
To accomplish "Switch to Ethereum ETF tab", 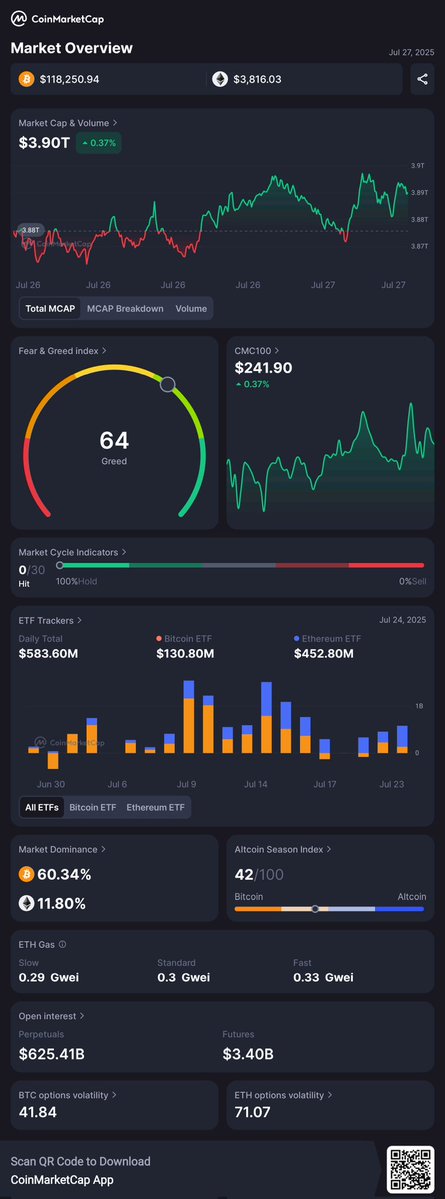I will click(155, 807).
